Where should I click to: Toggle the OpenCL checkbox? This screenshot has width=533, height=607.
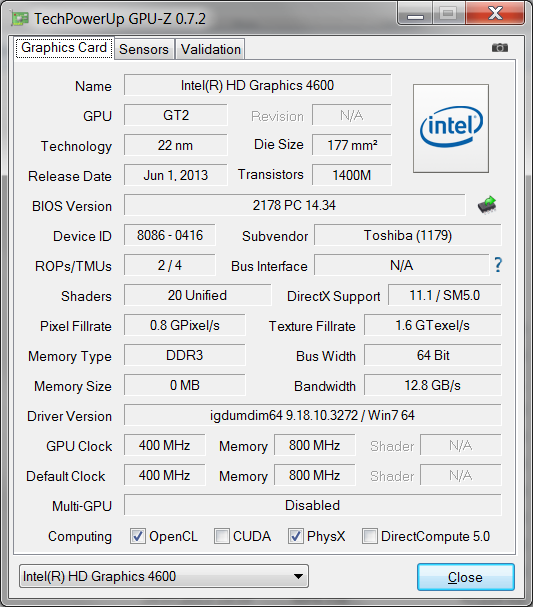tap(138, 536)
